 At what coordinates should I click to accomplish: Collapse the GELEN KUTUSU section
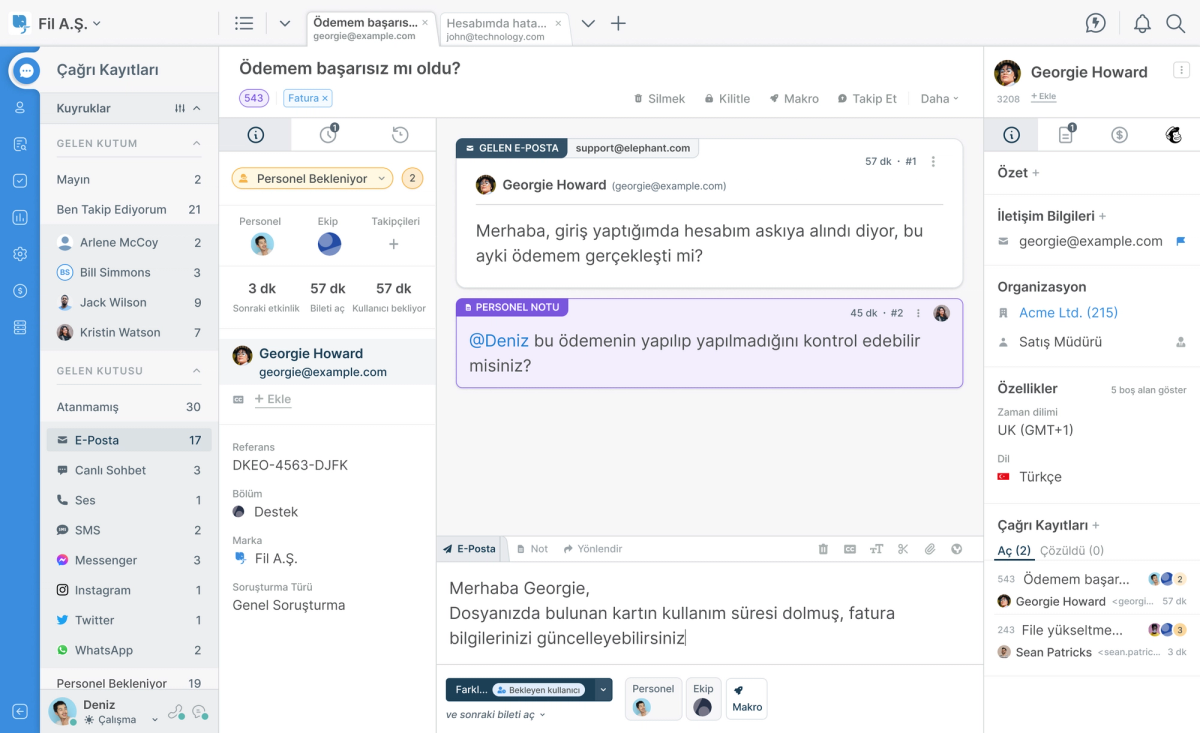pos(197,371)
